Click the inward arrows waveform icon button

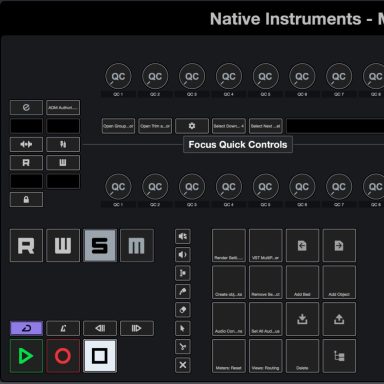pos(26,144)
